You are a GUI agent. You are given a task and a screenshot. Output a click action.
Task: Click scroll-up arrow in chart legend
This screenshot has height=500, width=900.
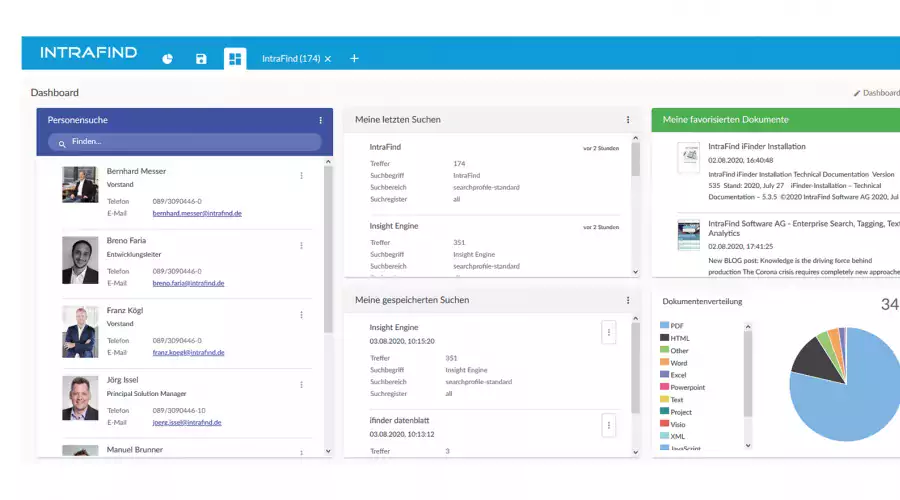(x=748, y=327)
